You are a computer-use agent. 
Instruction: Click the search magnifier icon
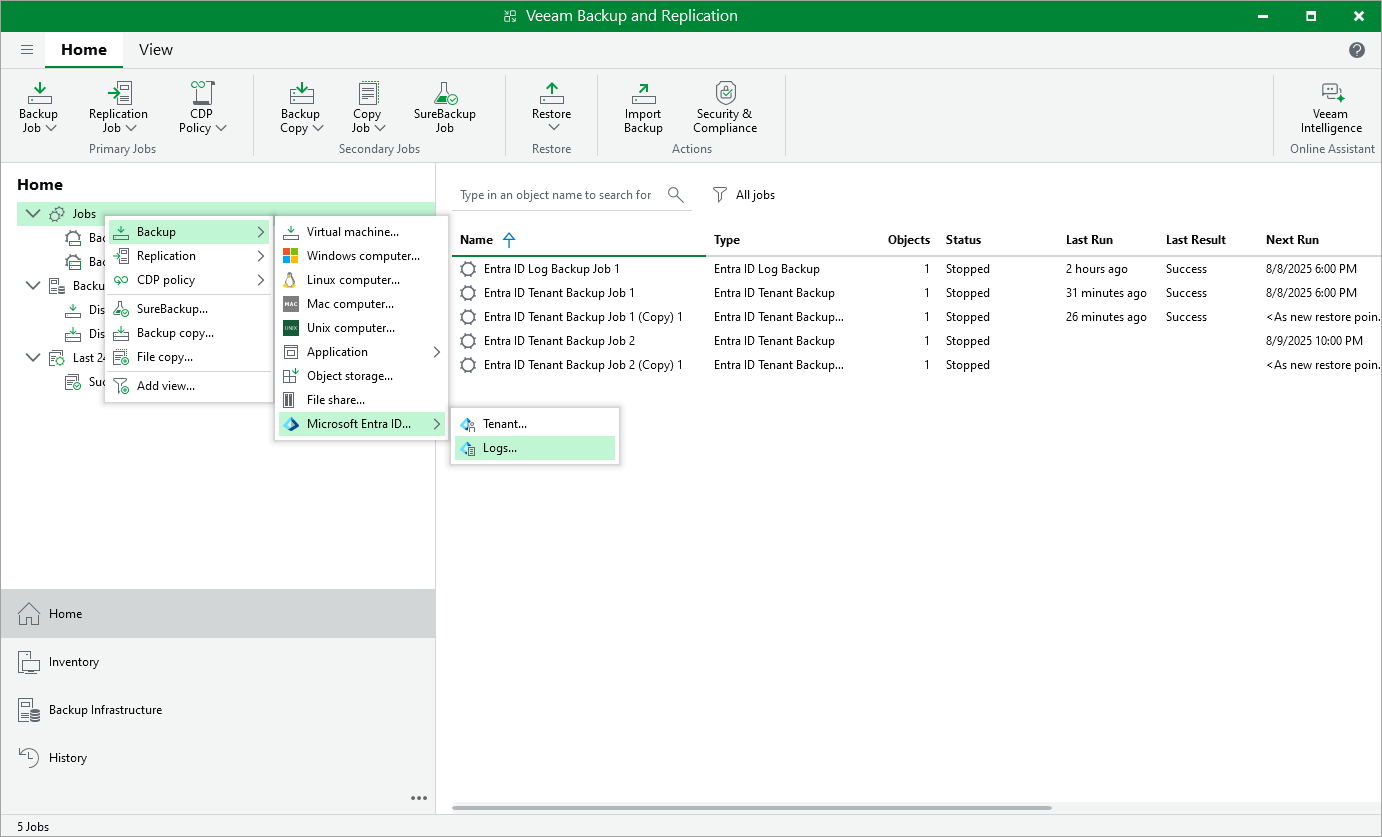[x=676, y=194]
